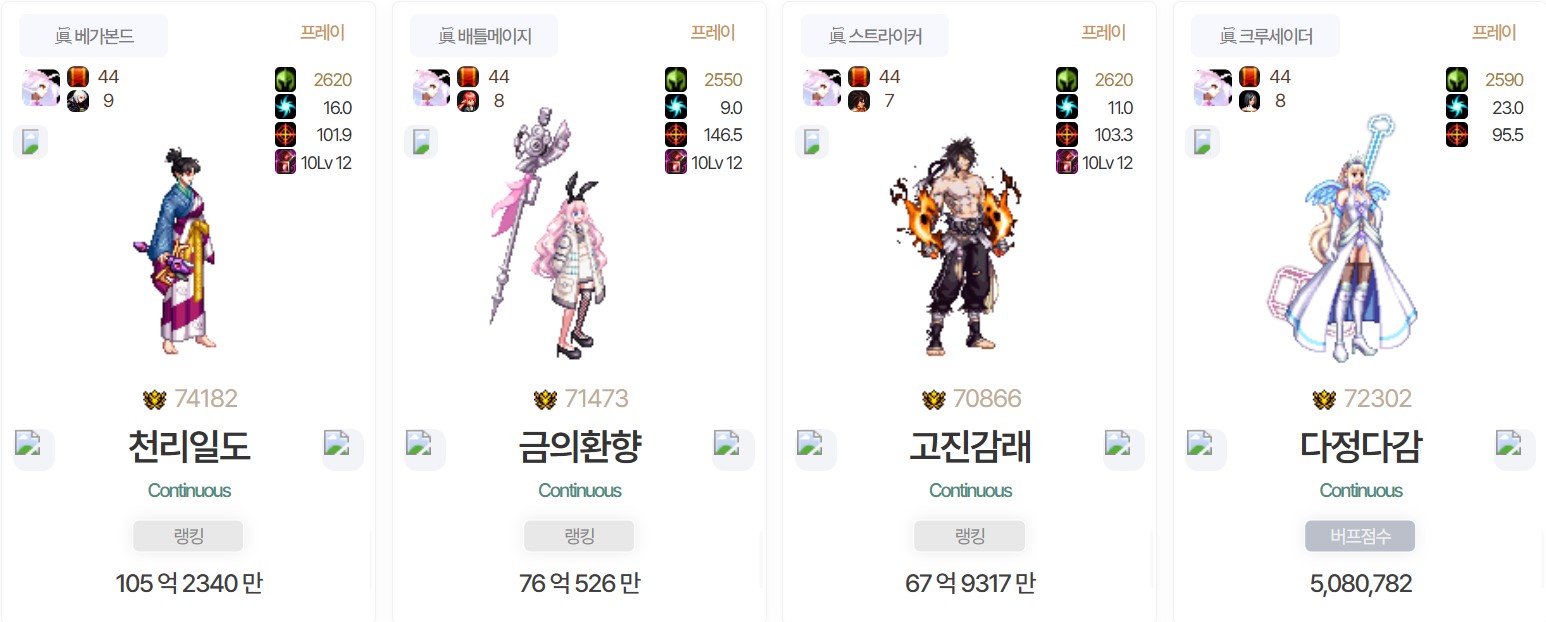Click the red crosshair icon beside 103.3
This screenshot has height=622, width=1546.
[1068, 135]
